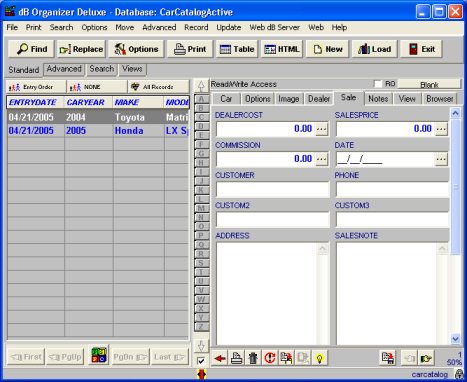Click the red back arrow icon
The image size is (467, 382).
tap(220, 358)
